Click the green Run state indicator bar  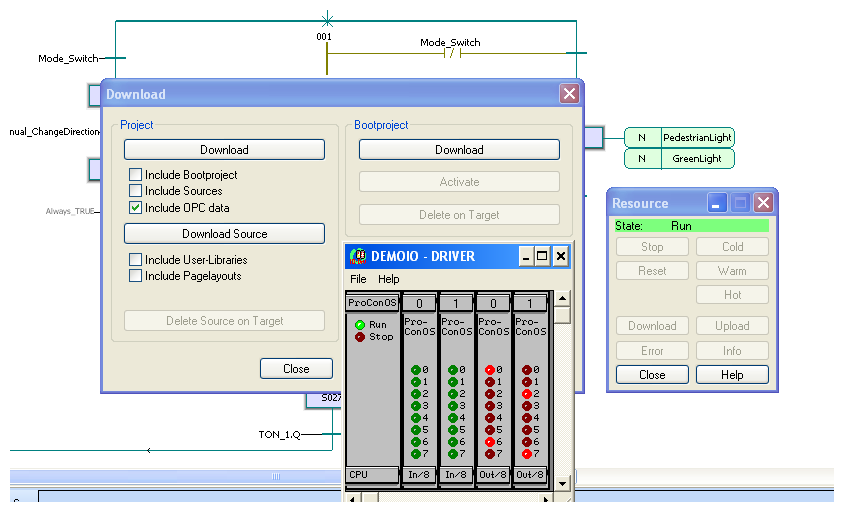(691, 226)
